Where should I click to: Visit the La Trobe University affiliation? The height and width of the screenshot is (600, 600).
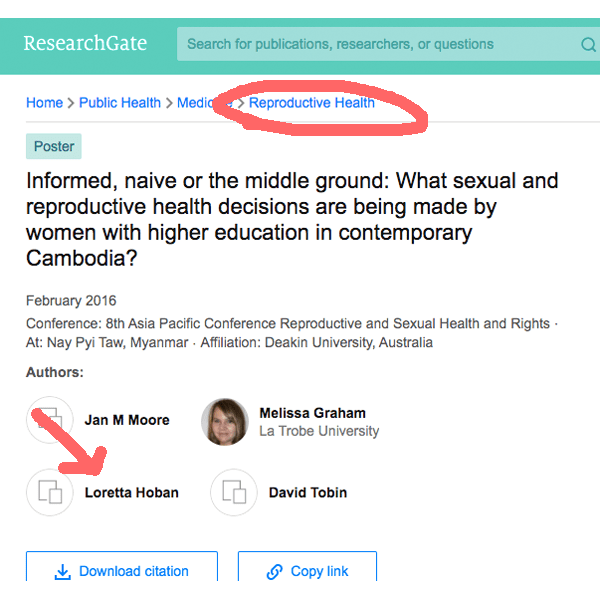tap(319, 431)
